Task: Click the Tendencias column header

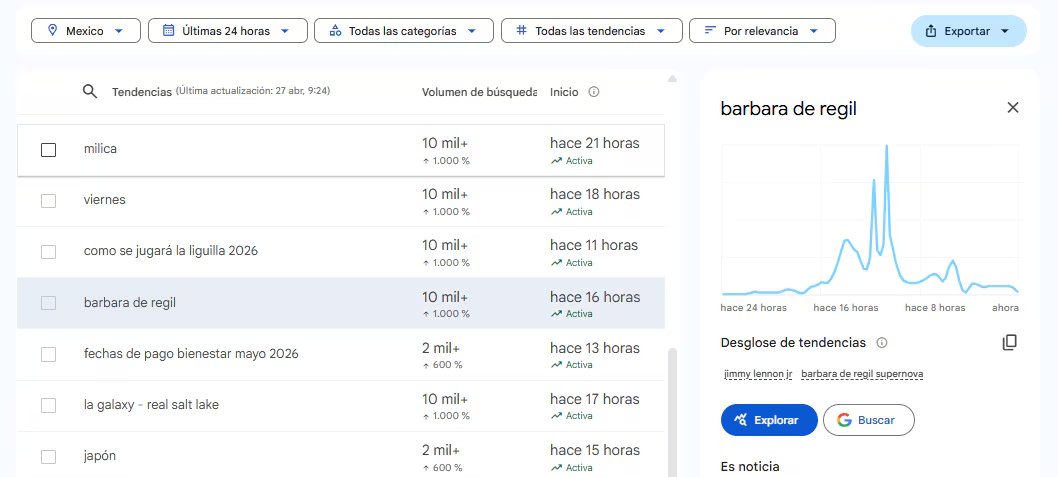Action: (142, 92)
